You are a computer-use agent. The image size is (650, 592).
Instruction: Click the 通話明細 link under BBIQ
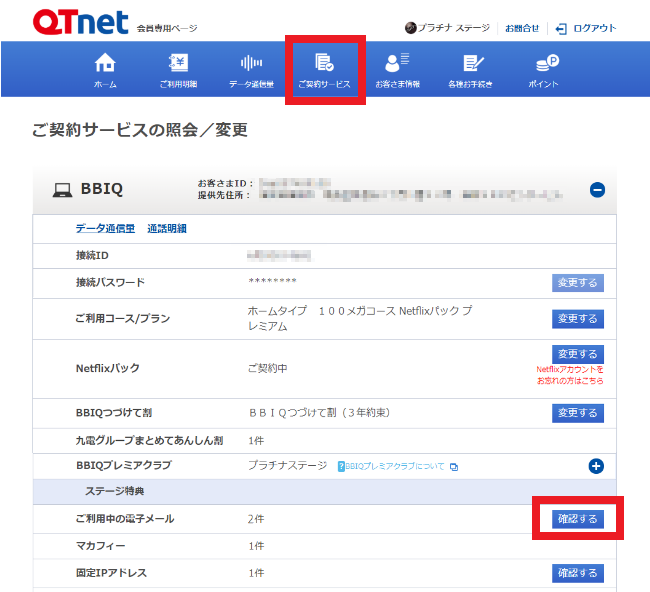167,229
